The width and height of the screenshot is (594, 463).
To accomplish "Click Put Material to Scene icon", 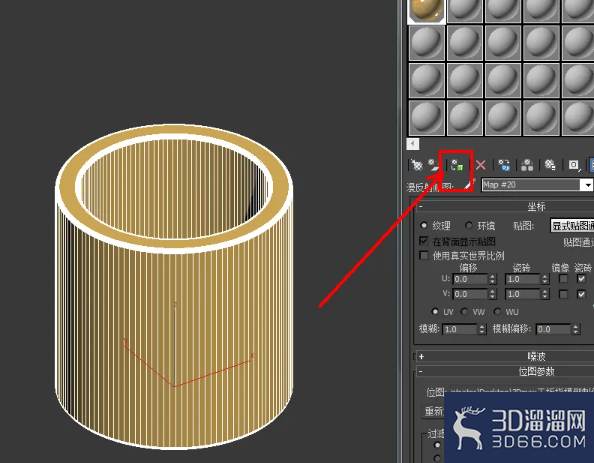I will tap(434, 165).
